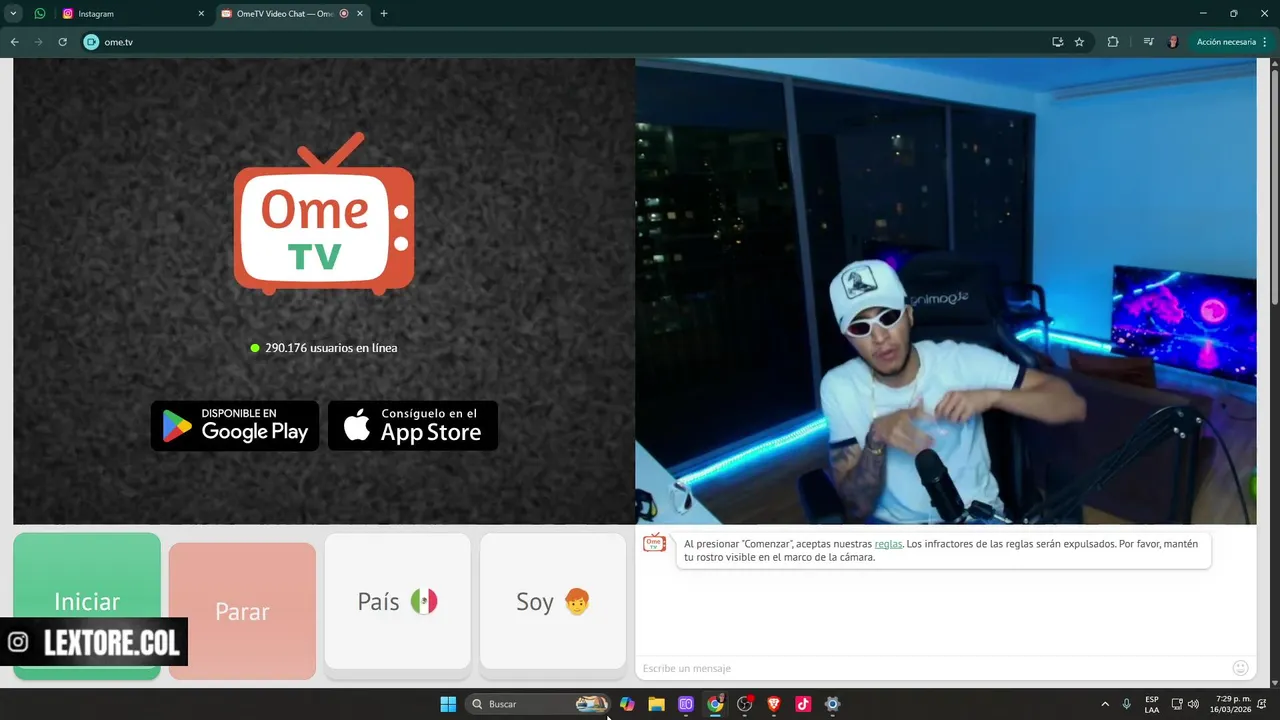Install app icon in address bar
Image resolution: width=1280 pixels, height=720 pixels.
[1057, 42]
